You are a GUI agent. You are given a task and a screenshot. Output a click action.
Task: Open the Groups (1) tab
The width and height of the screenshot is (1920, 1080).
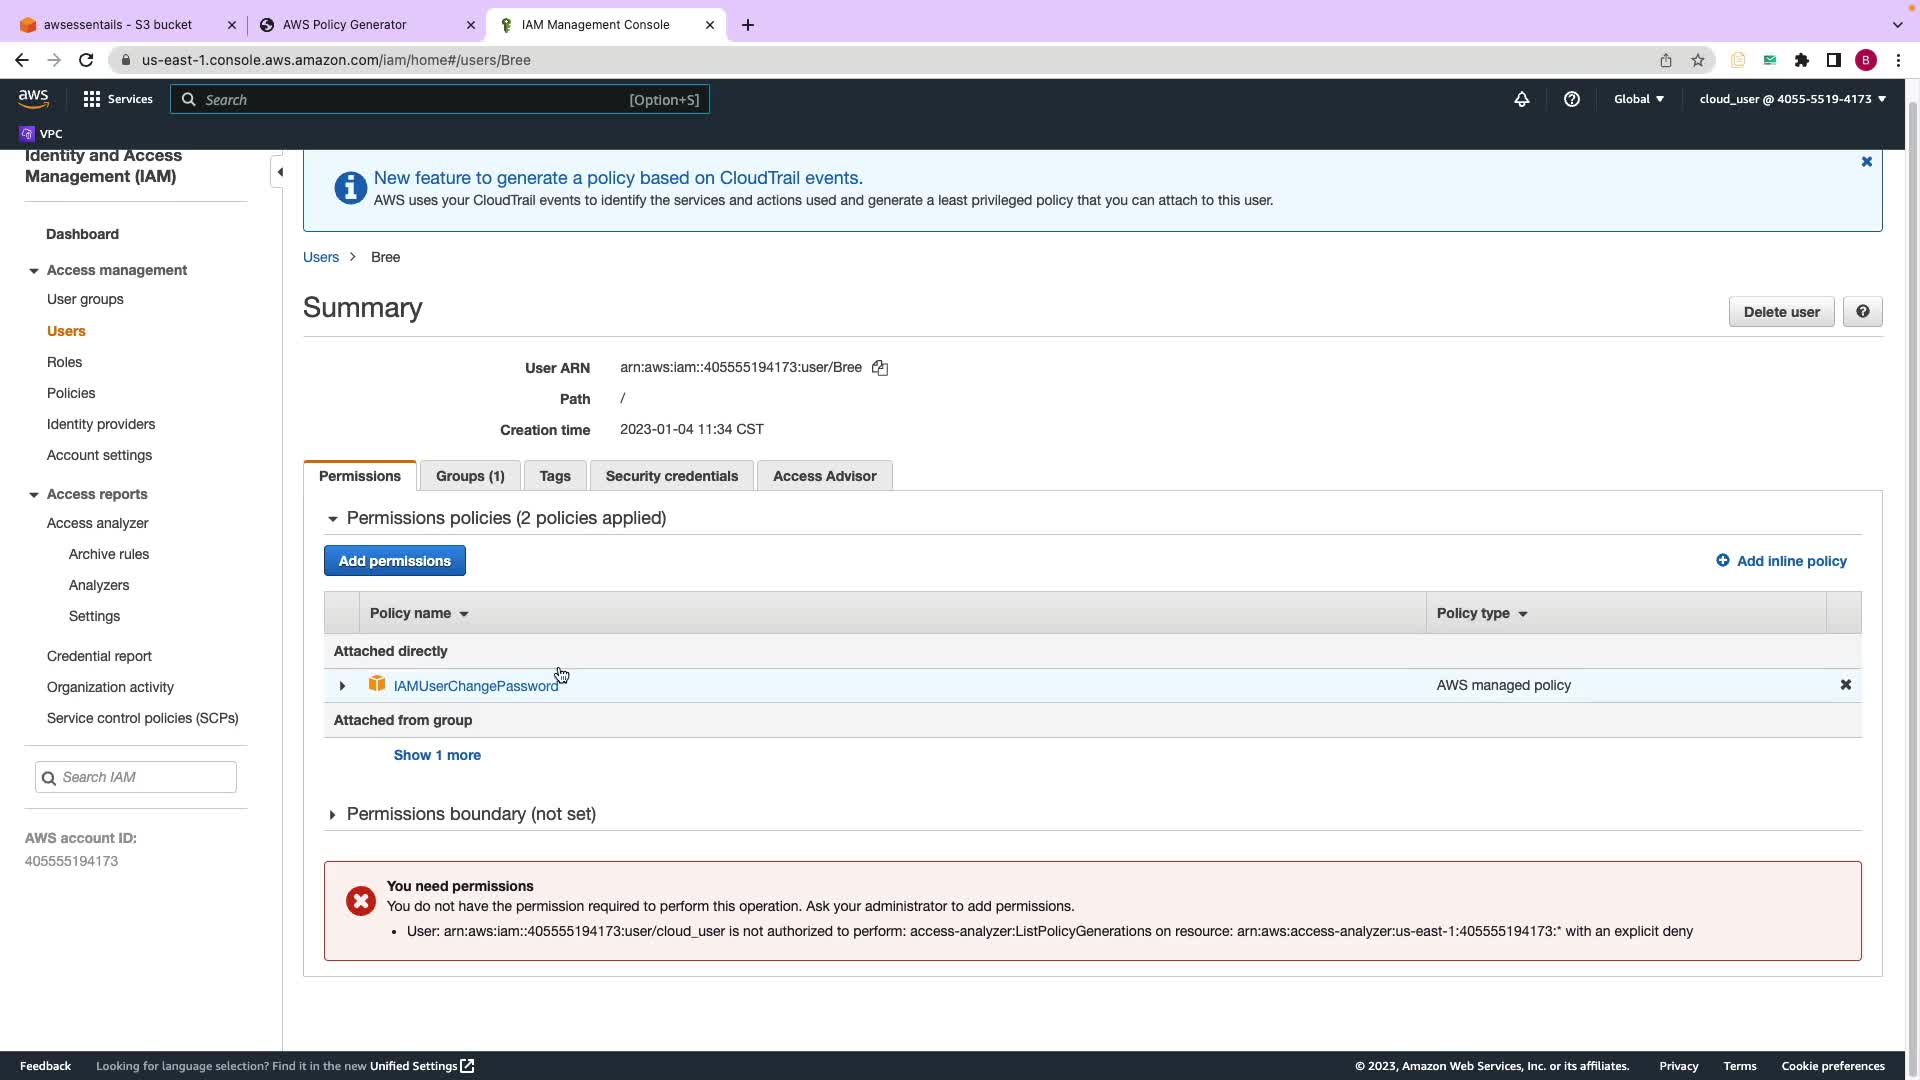click(470, 476)
